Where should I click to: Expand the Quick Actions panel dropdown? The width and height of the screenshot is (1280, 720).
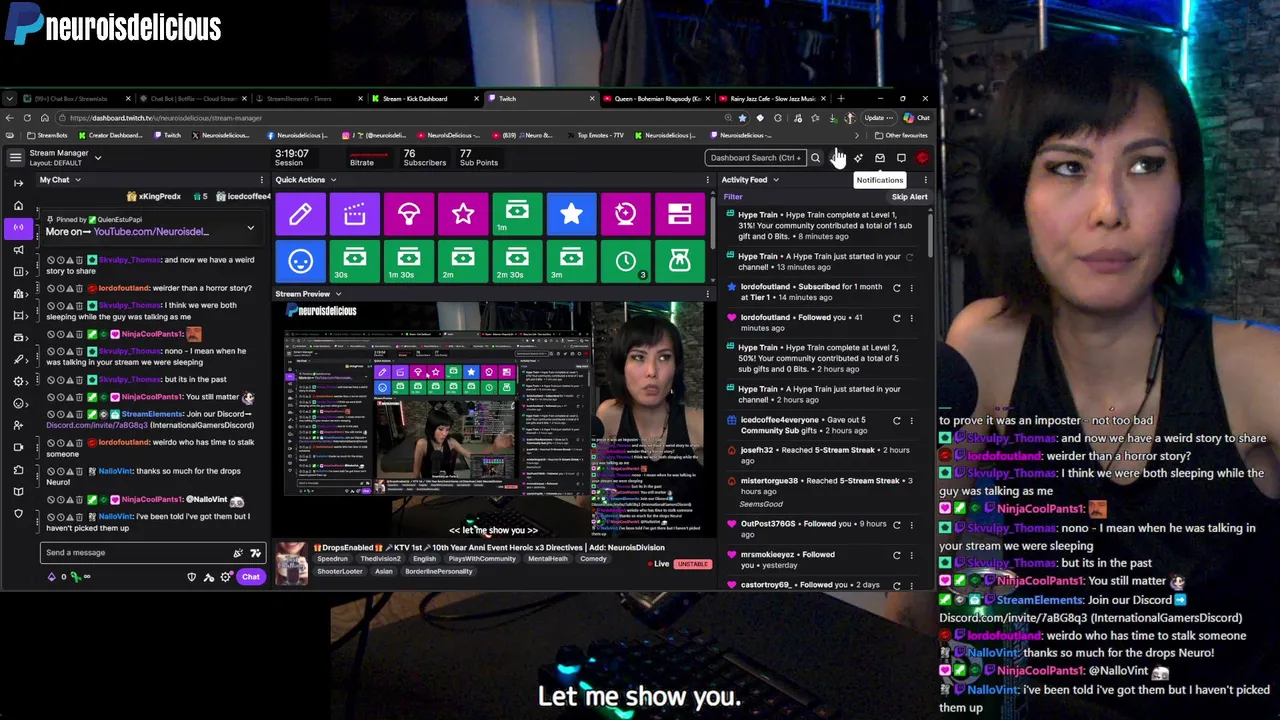(x=333, y=180)
